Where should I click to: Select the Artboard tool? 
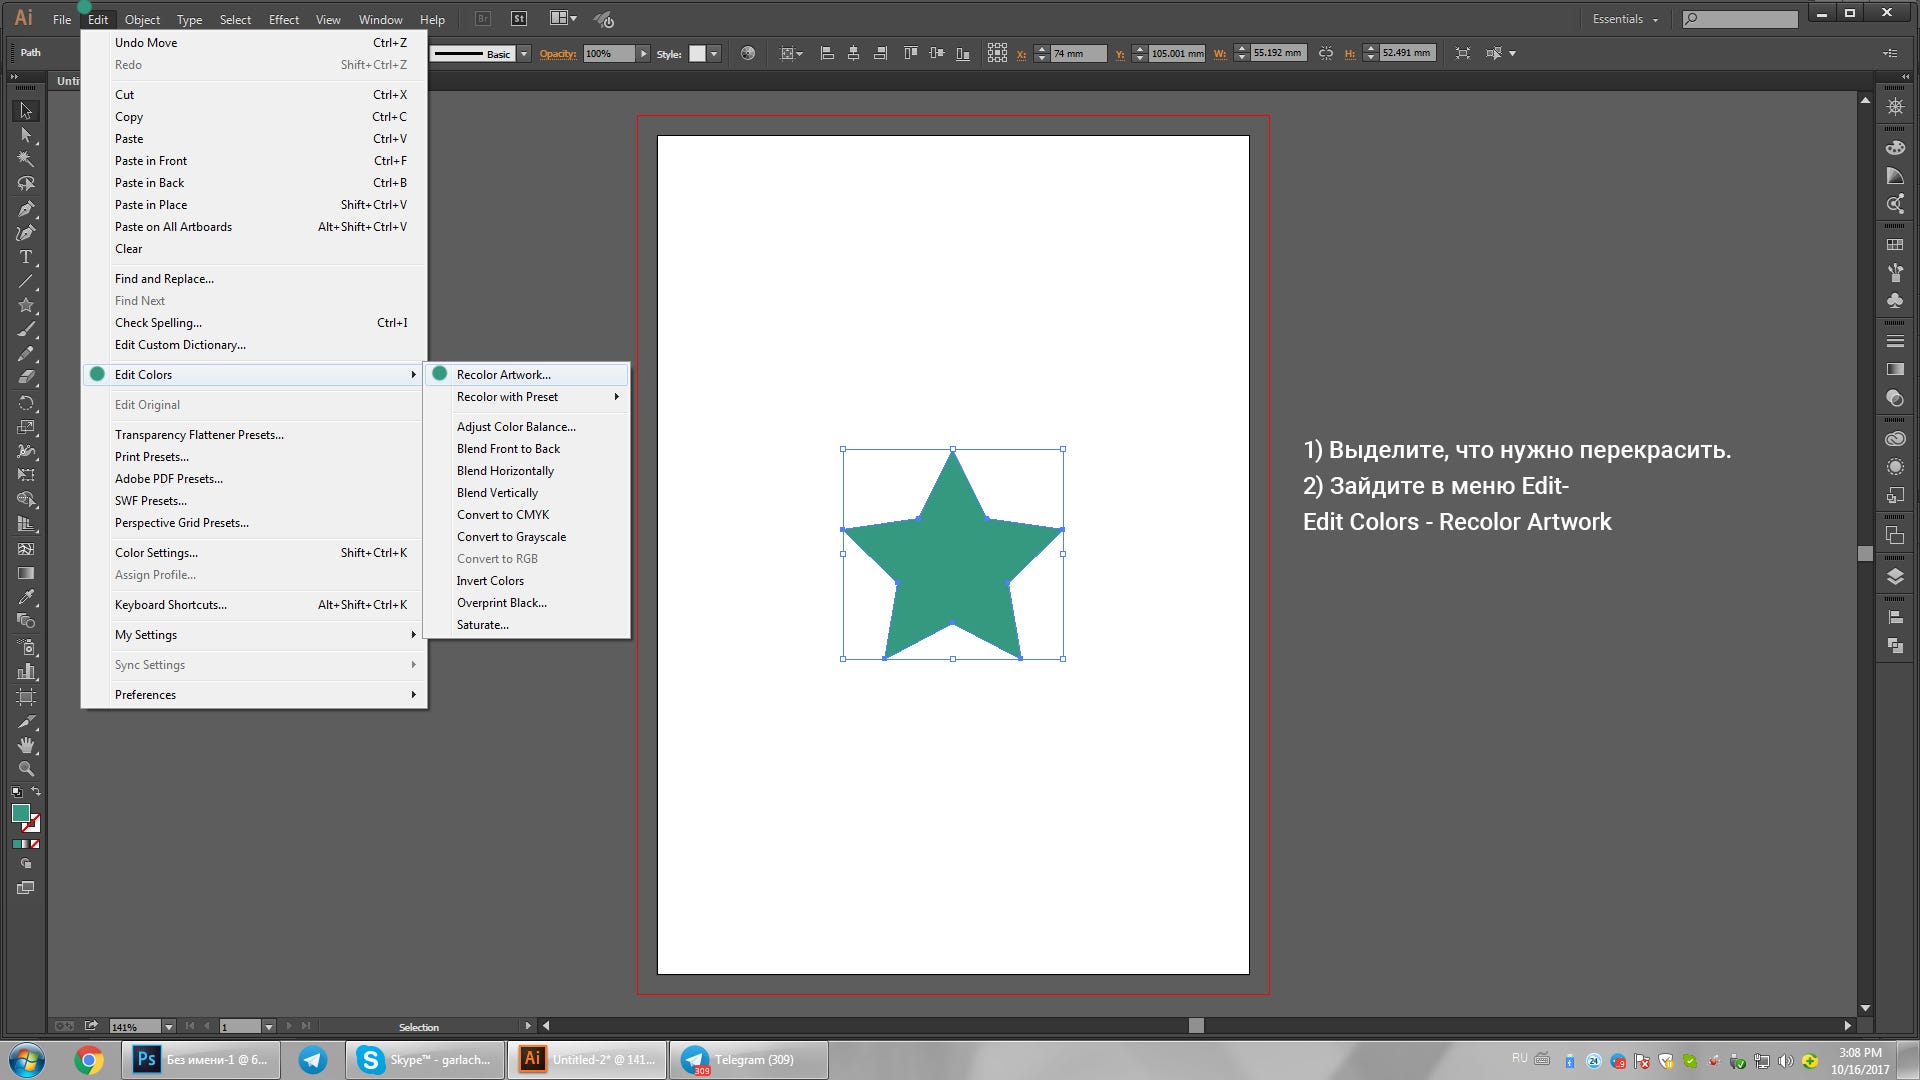[x=26, y=697]
